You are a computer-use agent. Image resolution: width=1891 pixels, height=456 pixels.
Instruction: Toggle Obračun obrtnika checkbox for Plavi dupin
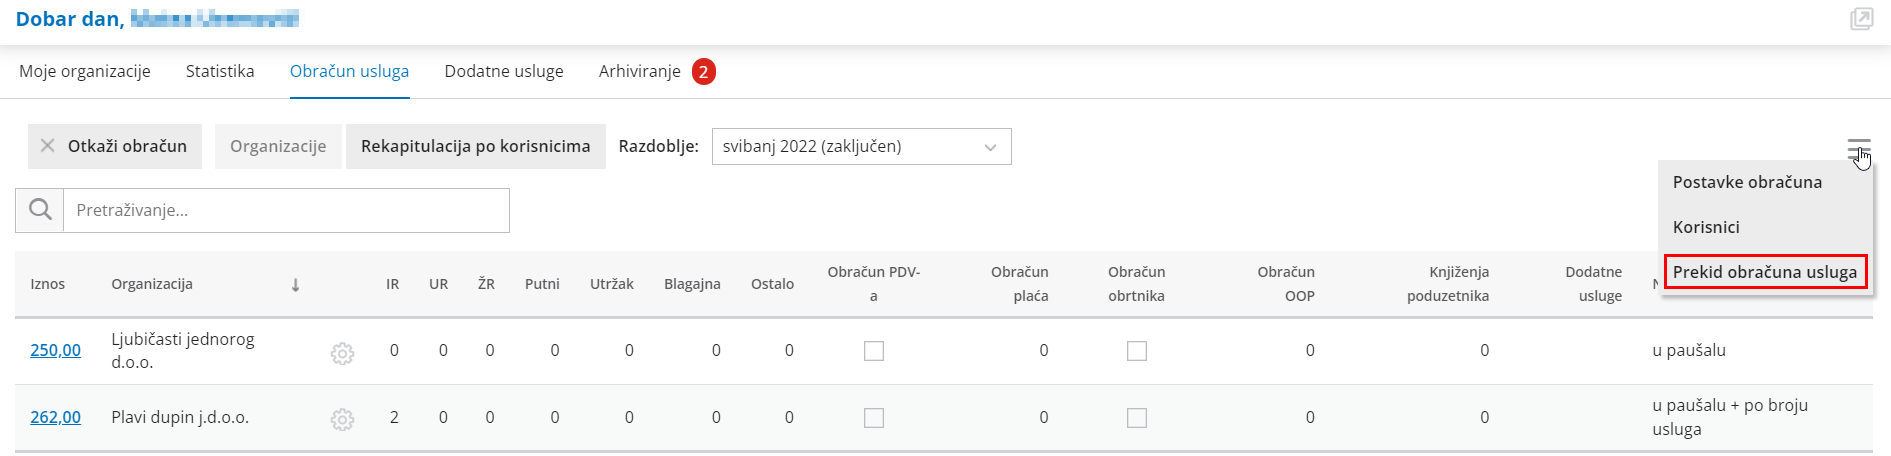tap(1137, 418)
